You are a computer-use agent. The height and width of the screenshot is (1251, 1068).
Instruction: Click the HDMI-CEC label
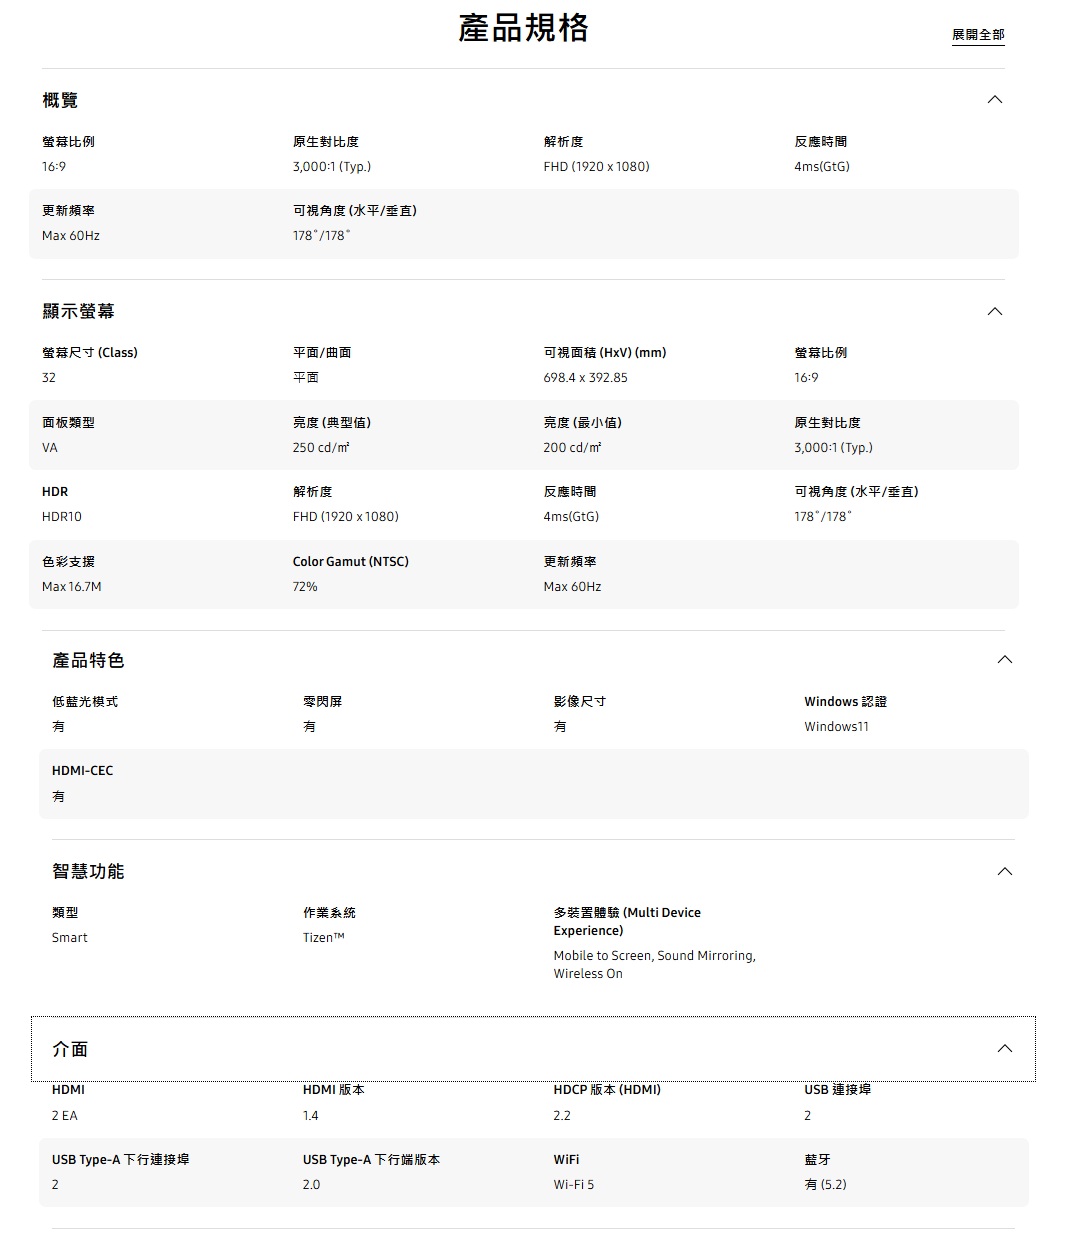tap(82, 771)
